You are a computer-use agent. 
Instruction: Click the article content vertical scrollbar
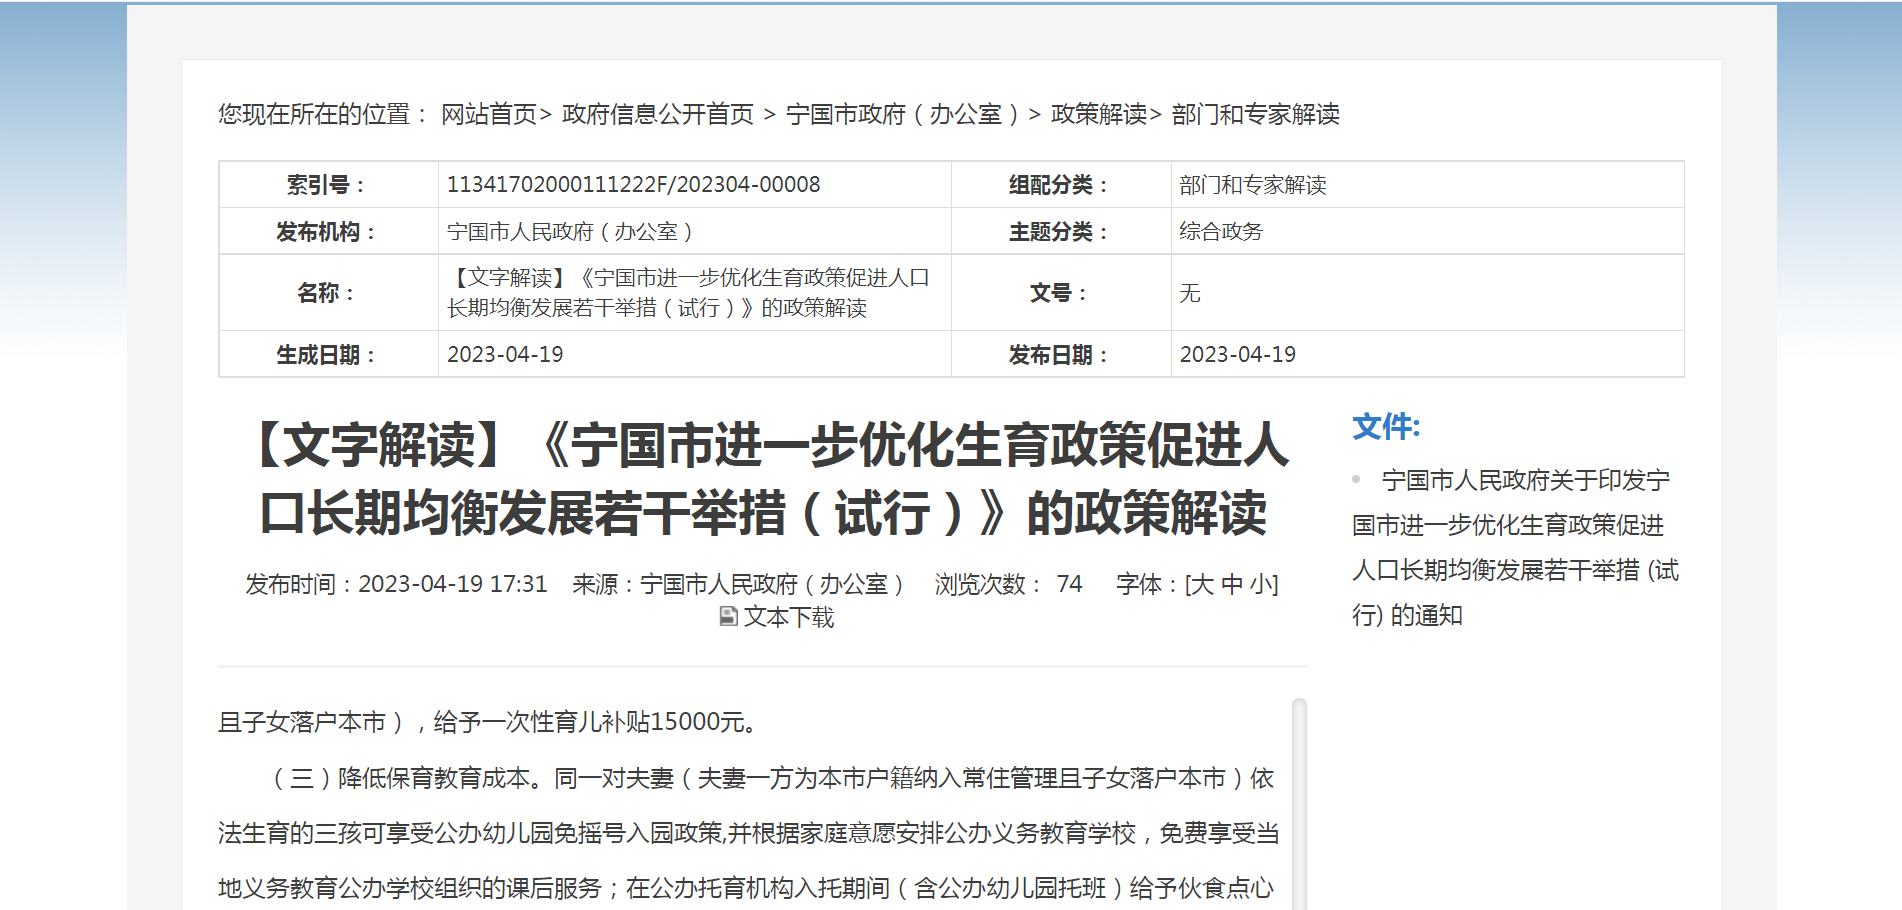coord(1299,800)
